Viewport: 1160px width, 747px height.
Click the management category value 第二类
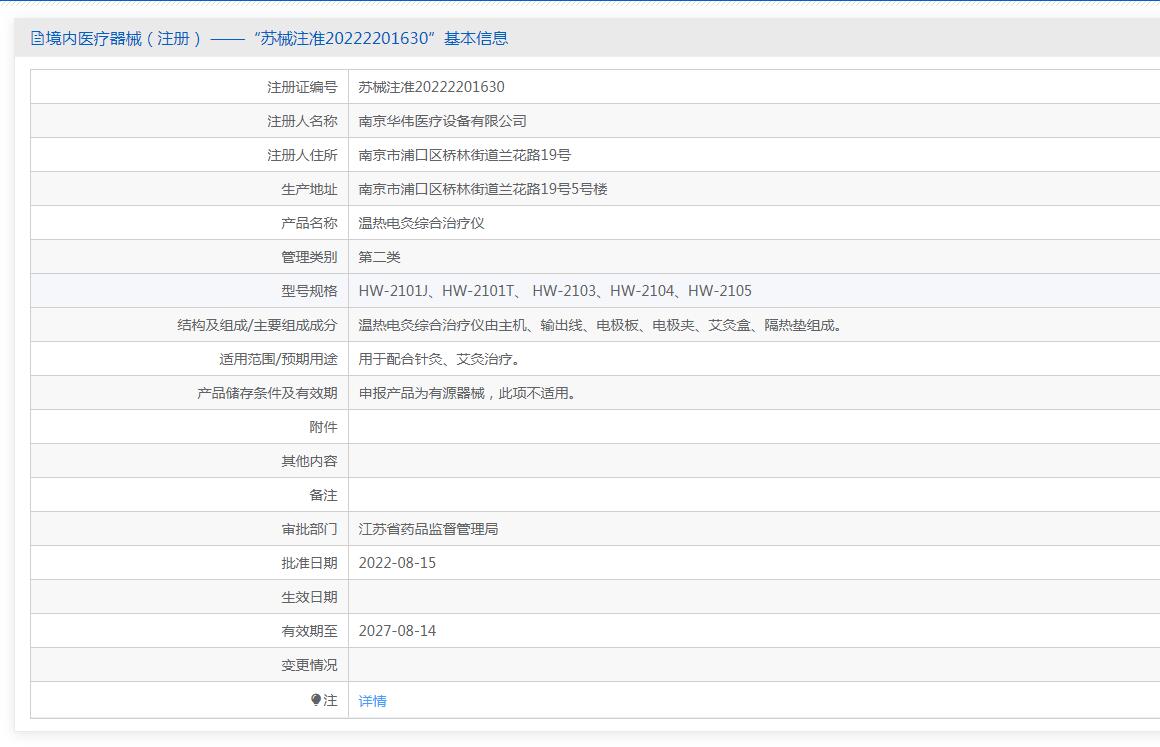click(379, 257)
